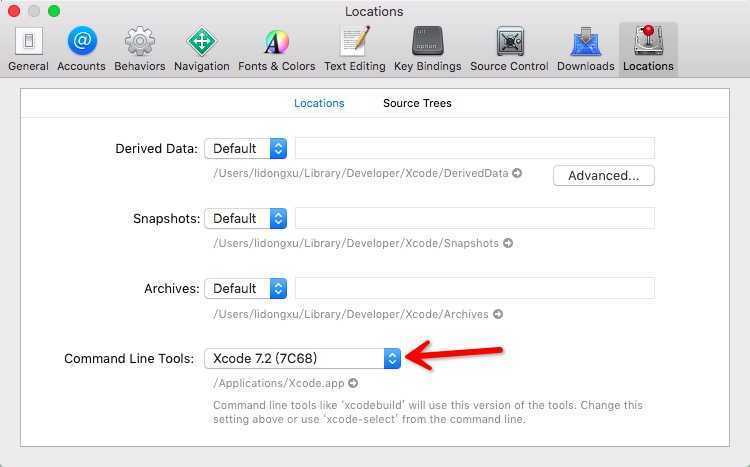Open the Snapshots location dropdown
The width and height of the screenshot is (750, 467).
point(246,218)
